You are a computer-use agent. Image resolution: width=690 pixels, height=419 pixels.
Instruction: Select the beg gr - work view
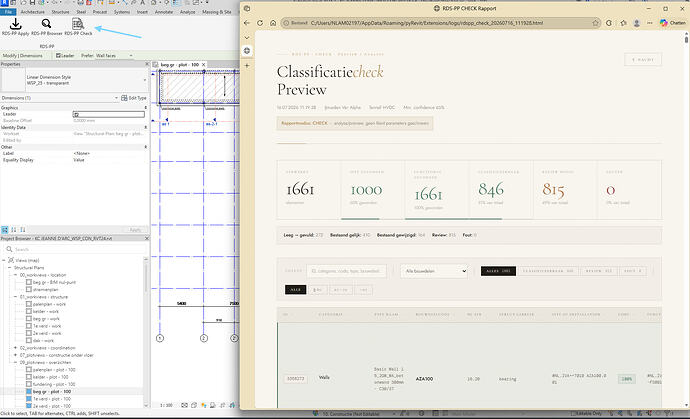46,319
